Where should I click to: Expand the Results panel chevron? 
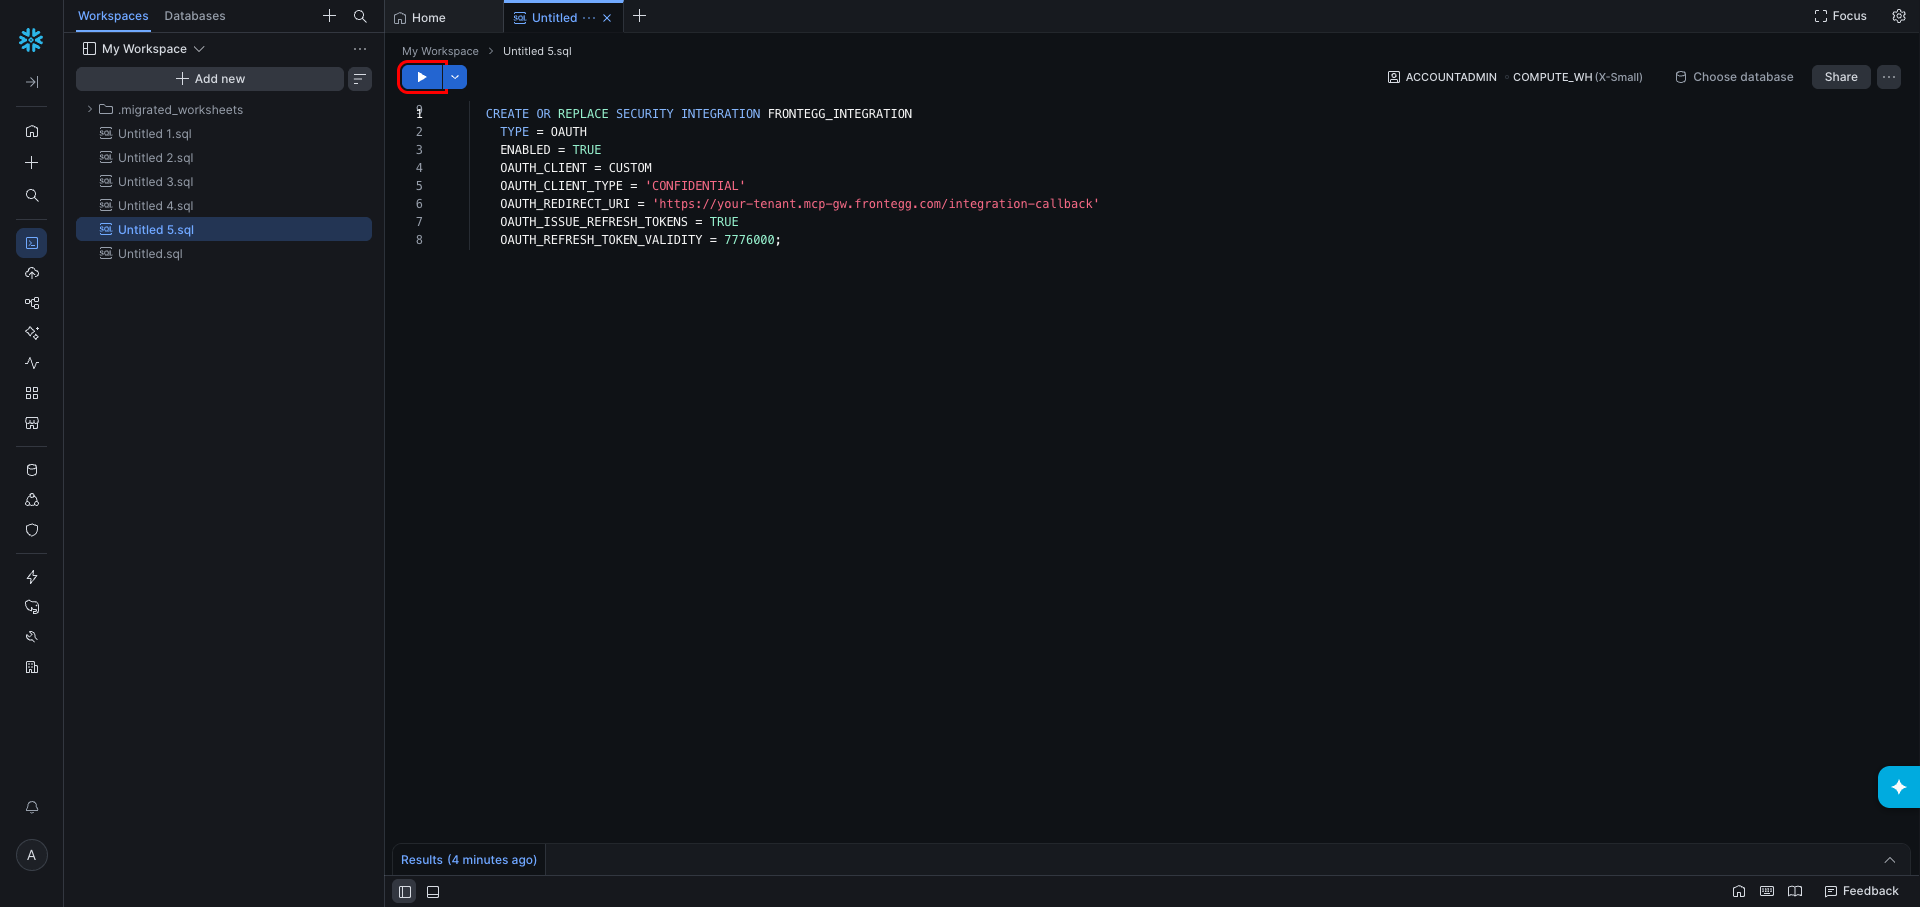click(x=1890, y=860)
